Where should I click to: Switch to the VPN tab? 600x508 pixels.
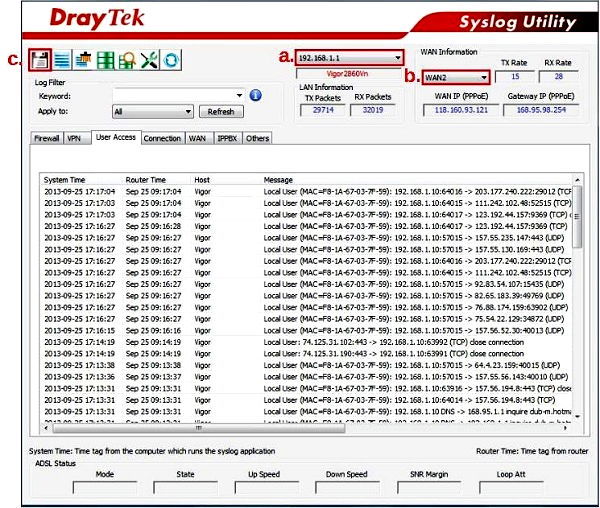[74, 138]
